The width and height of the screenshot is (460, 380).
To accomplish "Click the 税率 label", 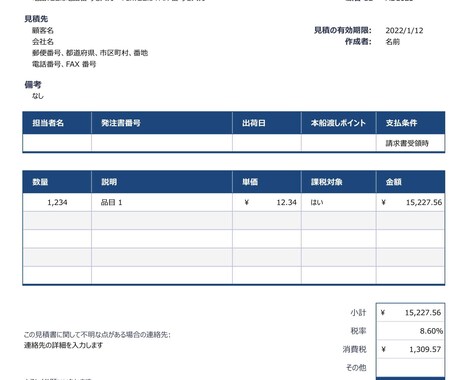I will coord(358,331).
